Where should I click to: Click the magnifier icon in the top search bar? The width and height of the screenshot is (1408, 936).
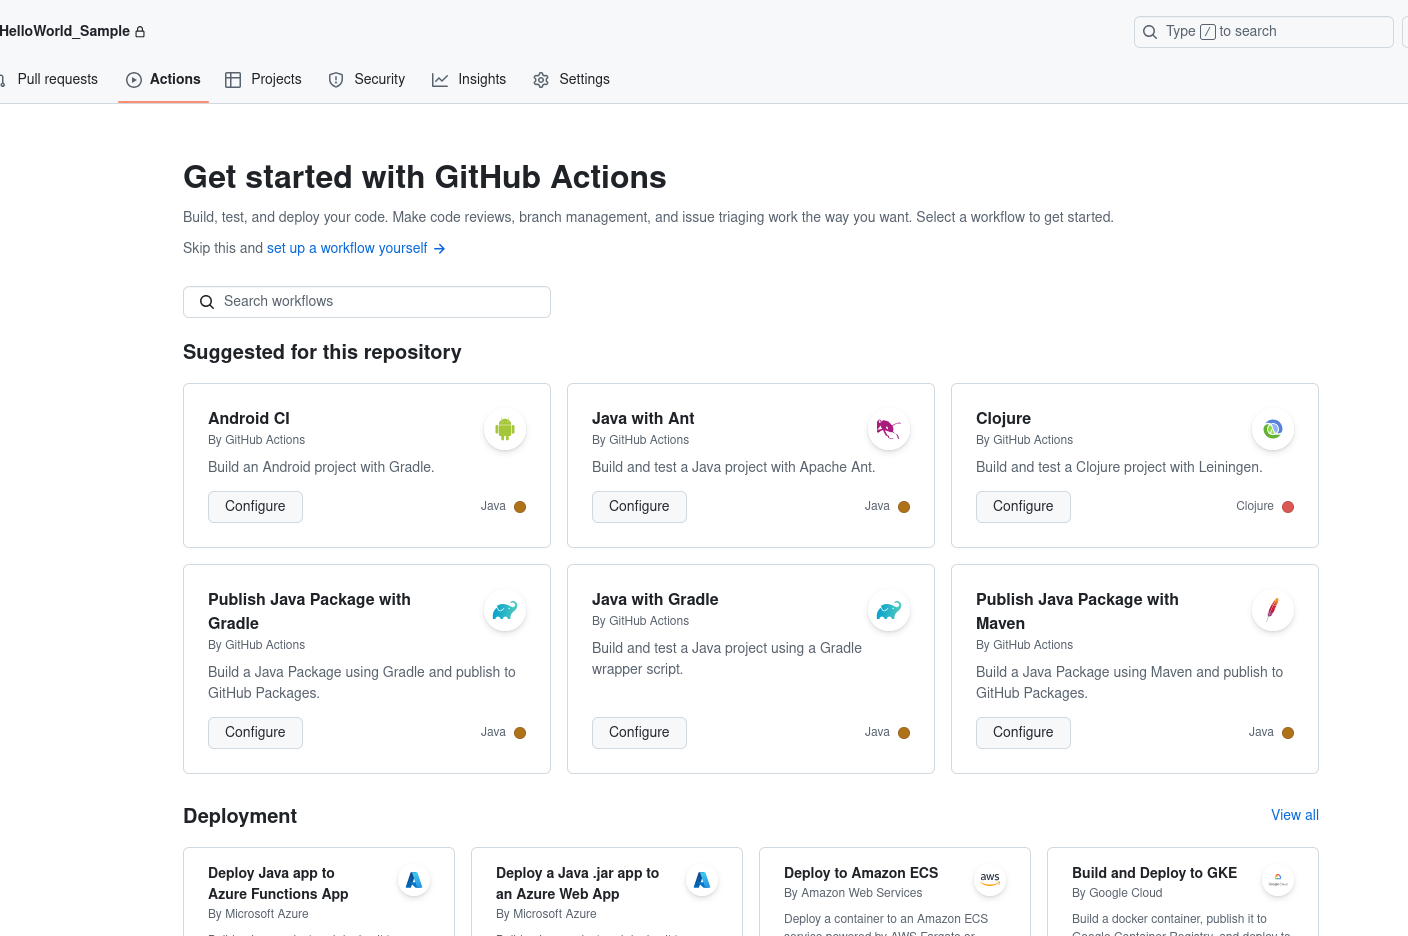[x=1149, y=31]
